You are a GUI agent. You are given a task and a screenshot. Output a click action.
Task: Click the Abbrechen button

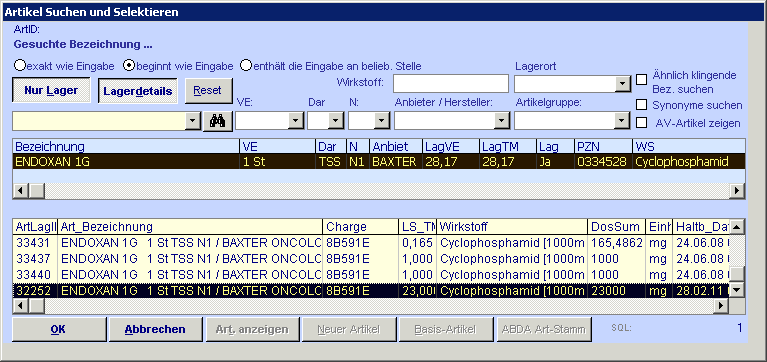(155, 329)
